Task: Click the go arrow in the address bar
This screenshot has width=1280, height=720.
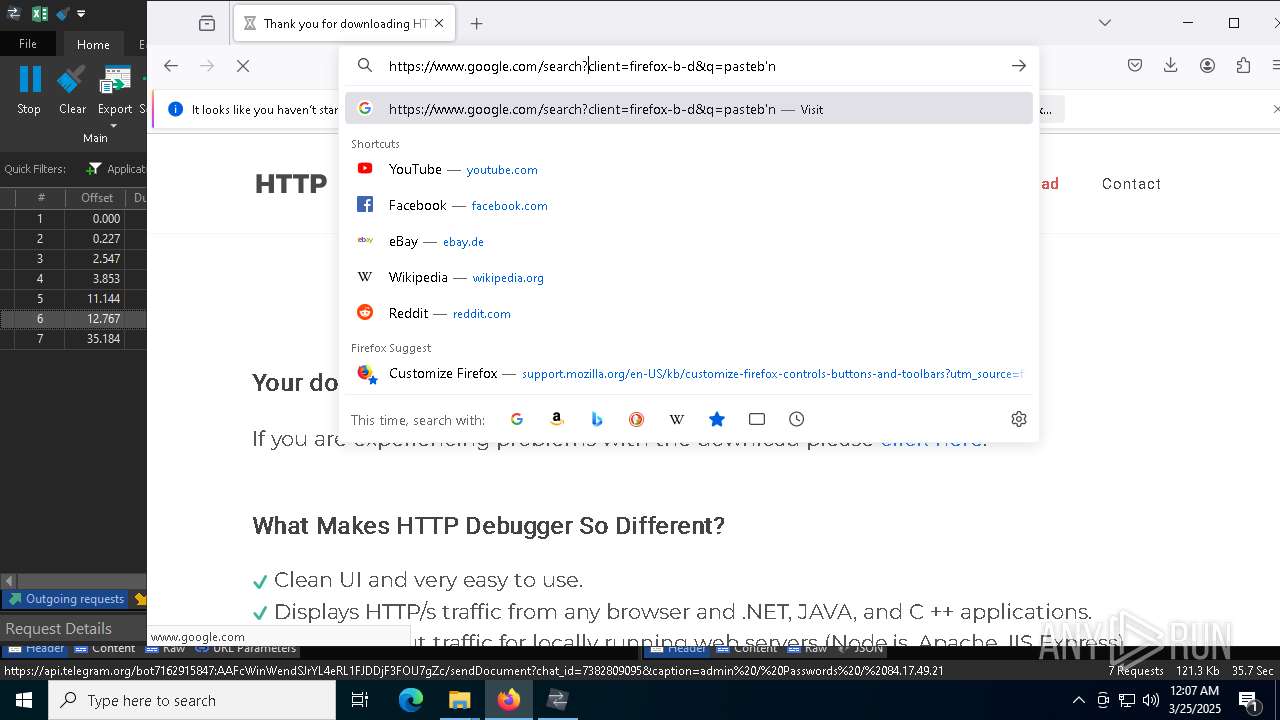Action: [1018, 66]
